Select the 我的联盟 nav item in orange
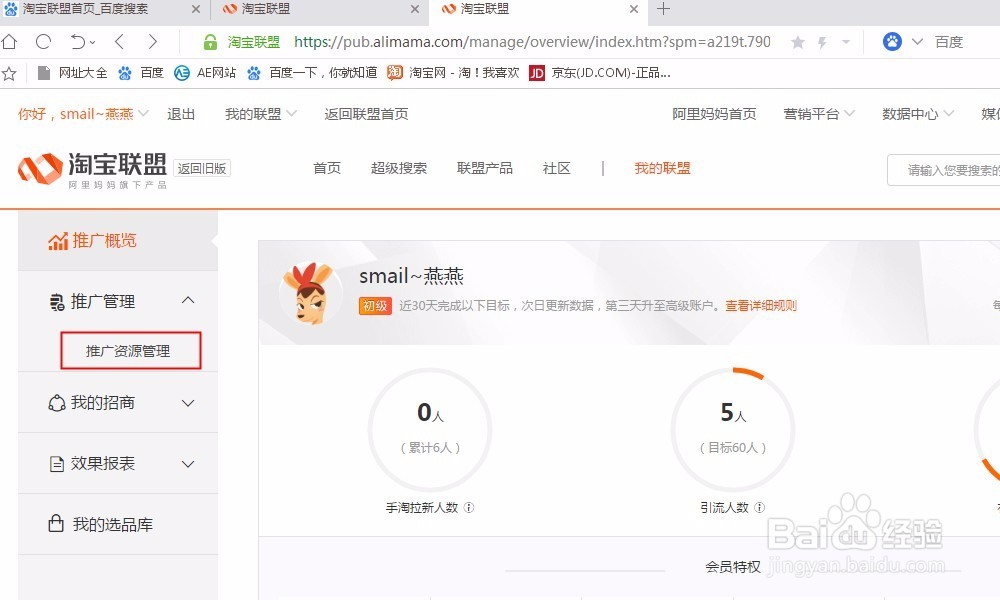The height and width of the screenshot is (600, 1000). [x=662, y=168]
